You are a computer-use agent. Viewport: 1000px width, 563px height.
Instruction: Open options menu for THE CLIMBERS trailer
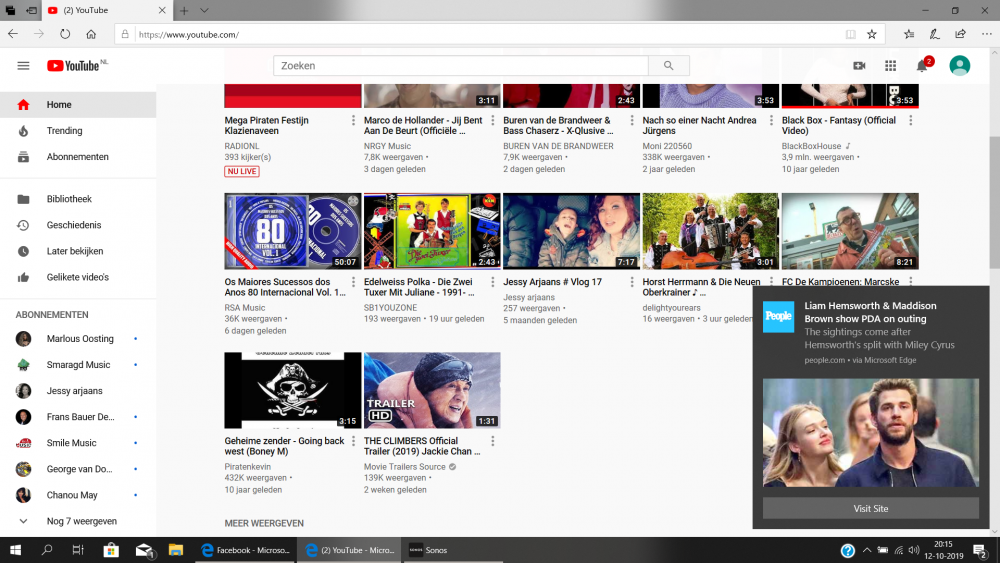492,441
